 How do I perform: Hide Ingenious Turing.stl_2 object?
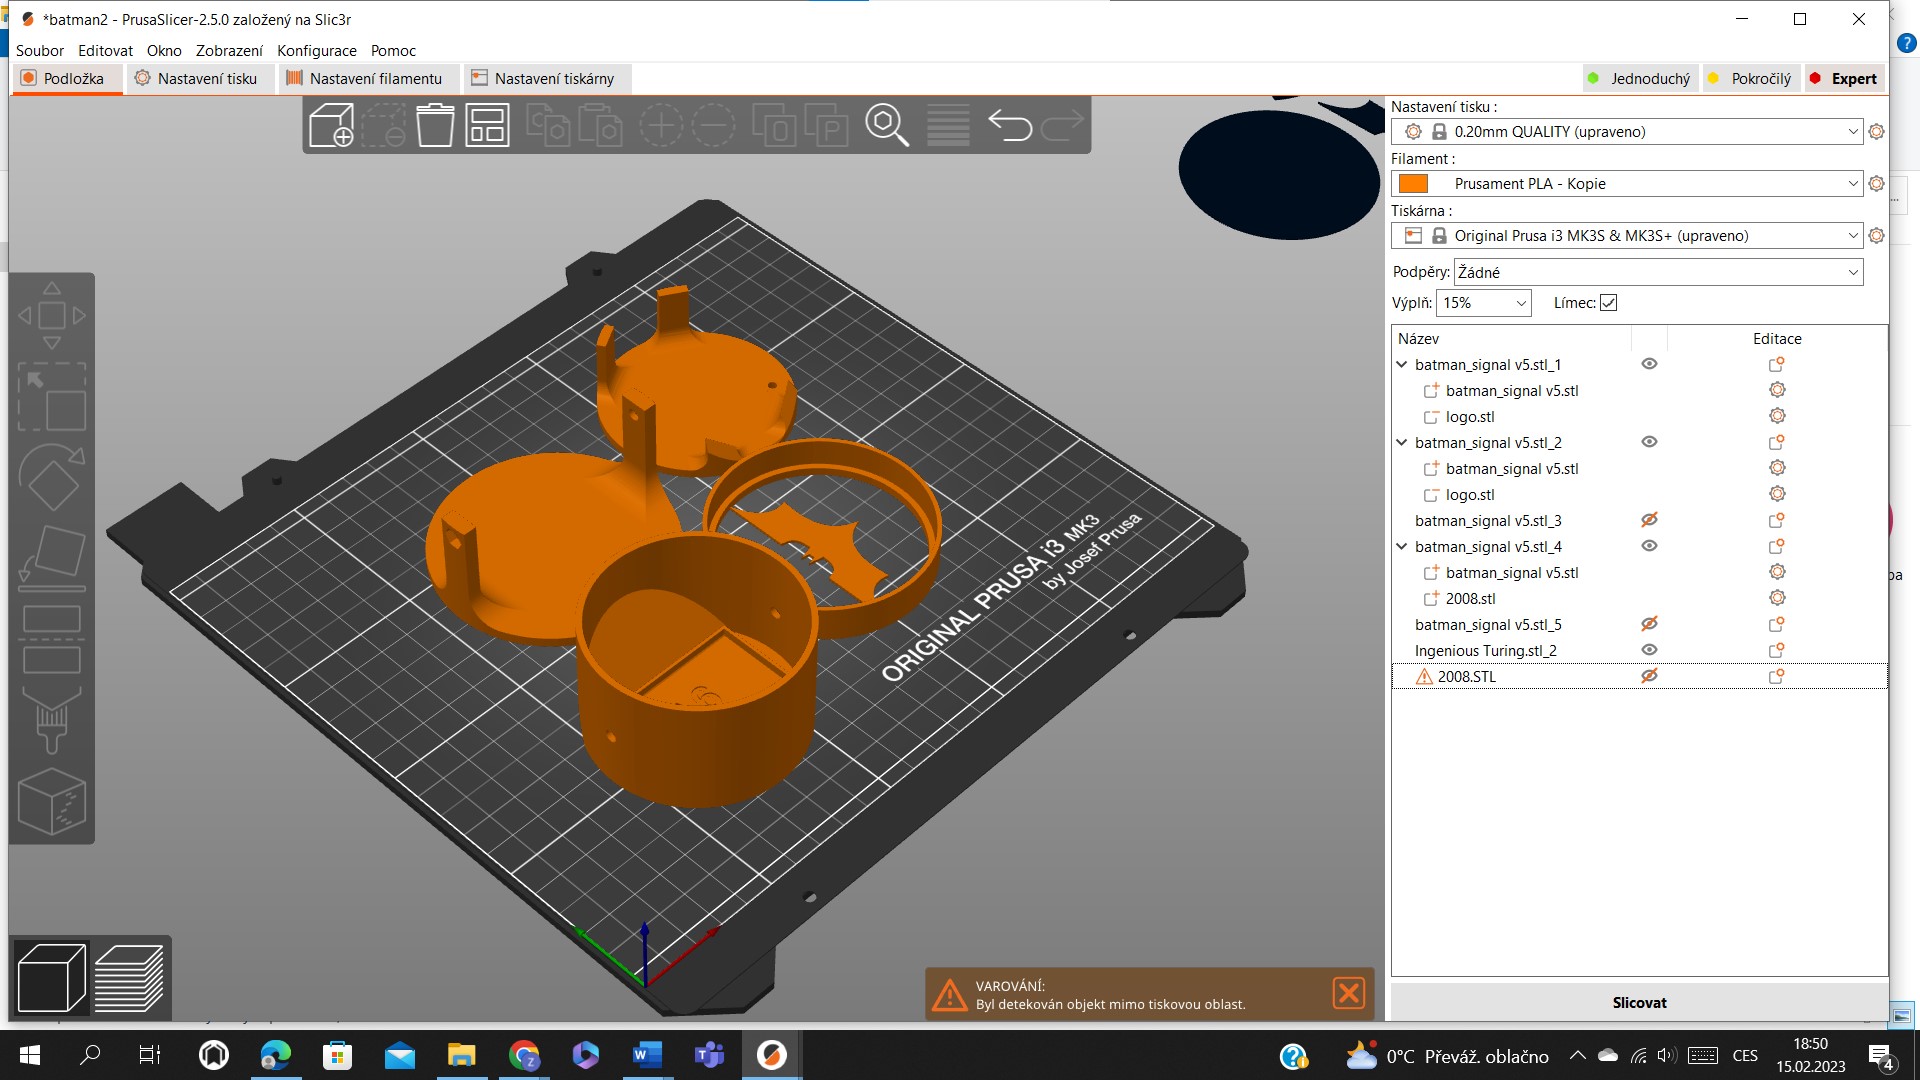[x=1649, y=650]
